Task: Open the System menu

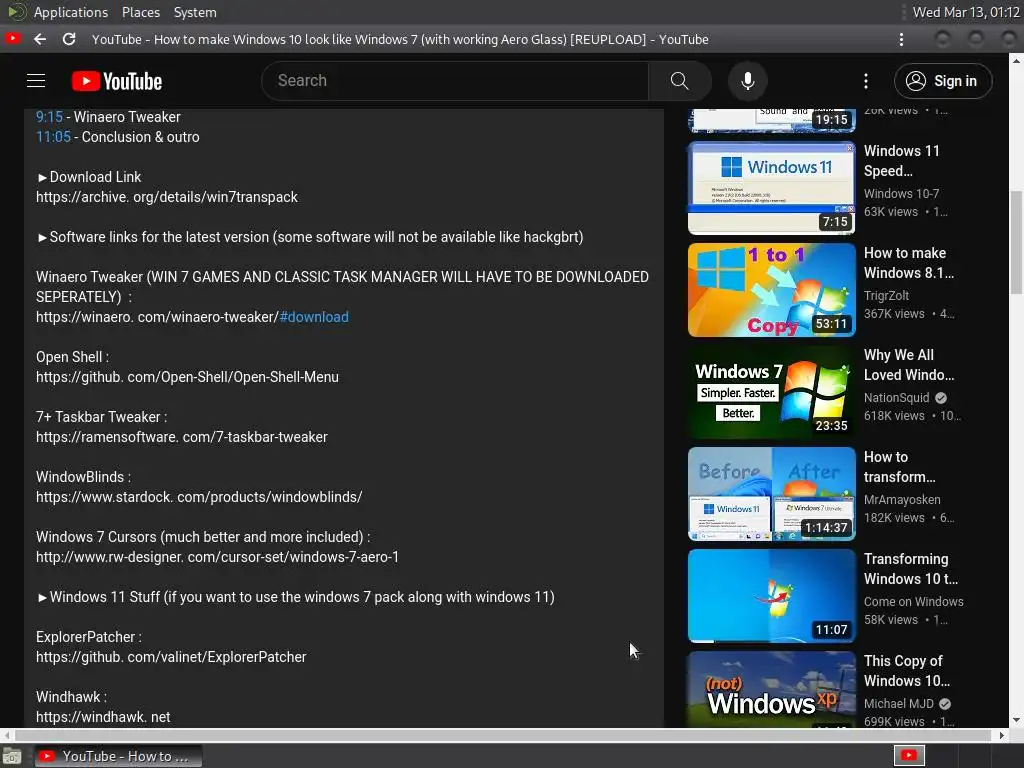Action: [195, 12]
